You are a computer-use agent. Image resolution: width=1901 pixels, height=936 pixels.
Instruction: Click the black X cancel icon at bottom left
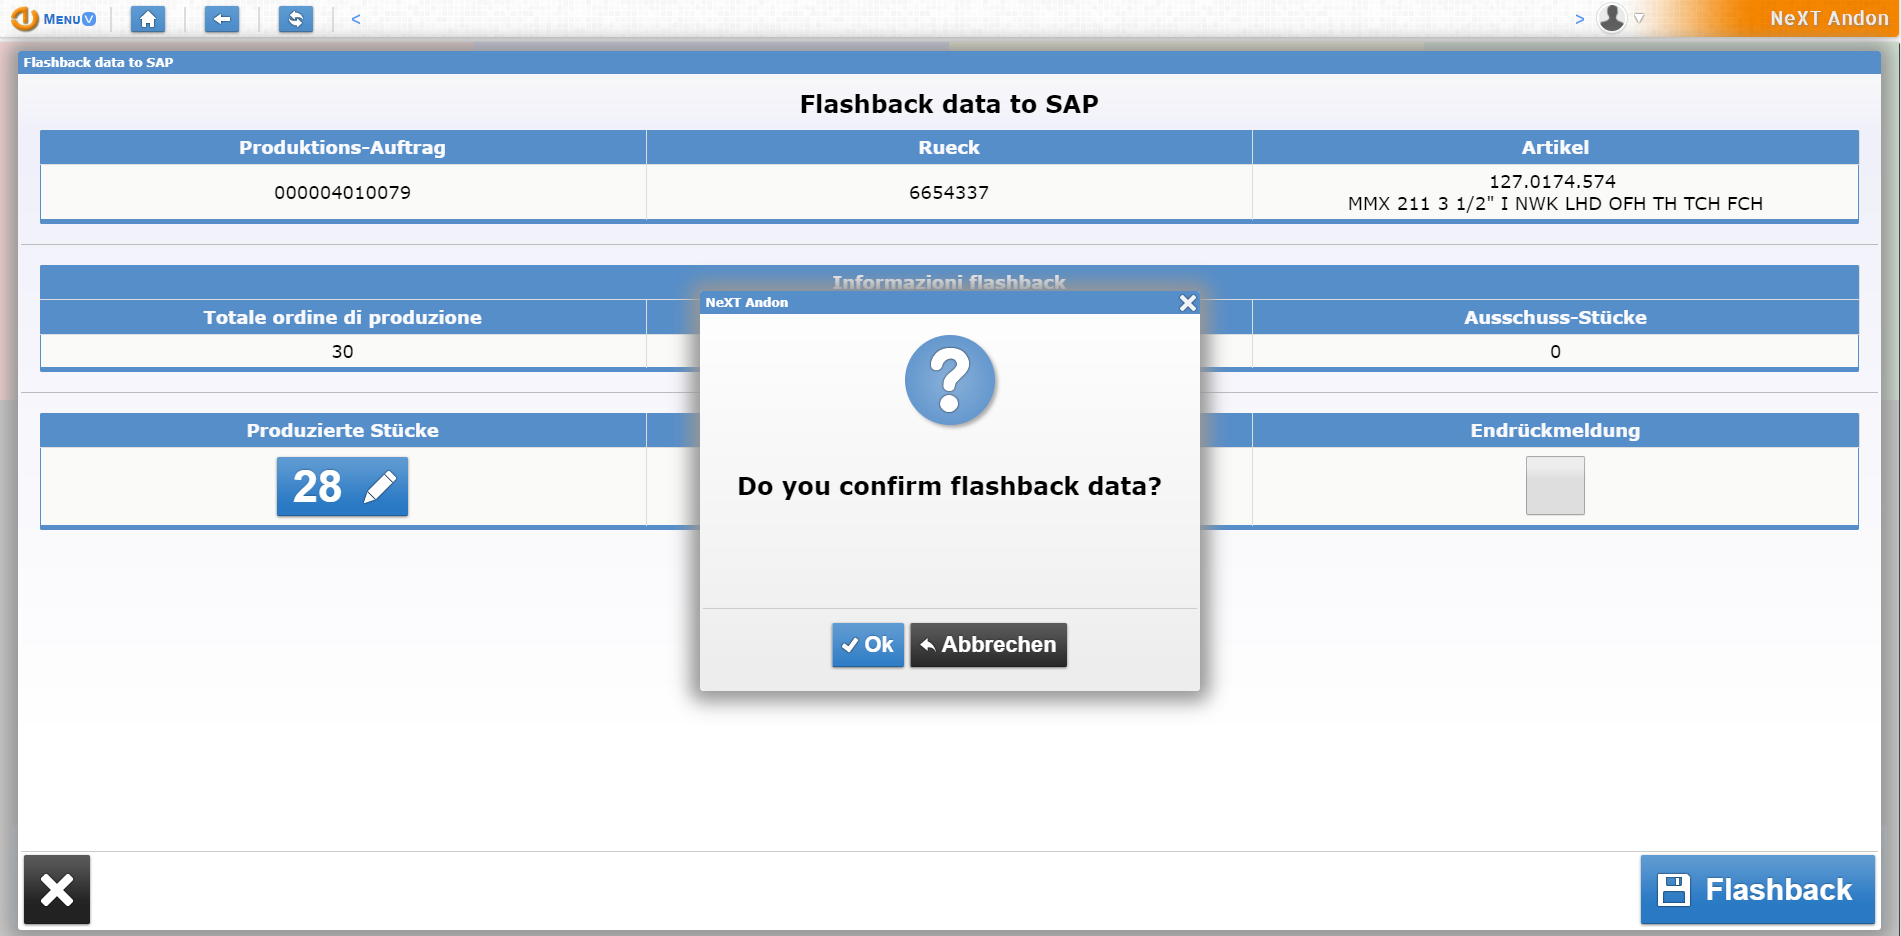57,889
